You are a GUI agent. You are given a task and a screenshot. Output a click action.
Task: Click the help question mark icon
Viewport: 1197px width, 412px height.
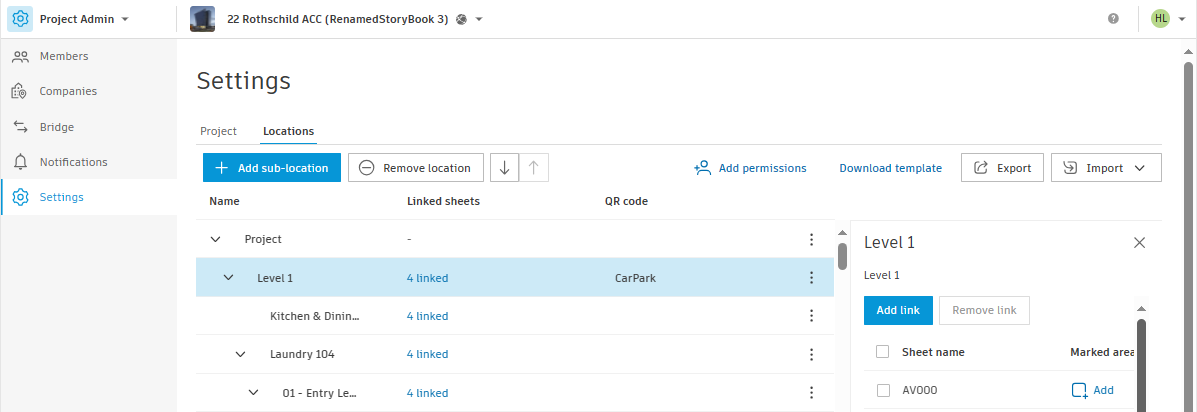(x=1113, y=19)
